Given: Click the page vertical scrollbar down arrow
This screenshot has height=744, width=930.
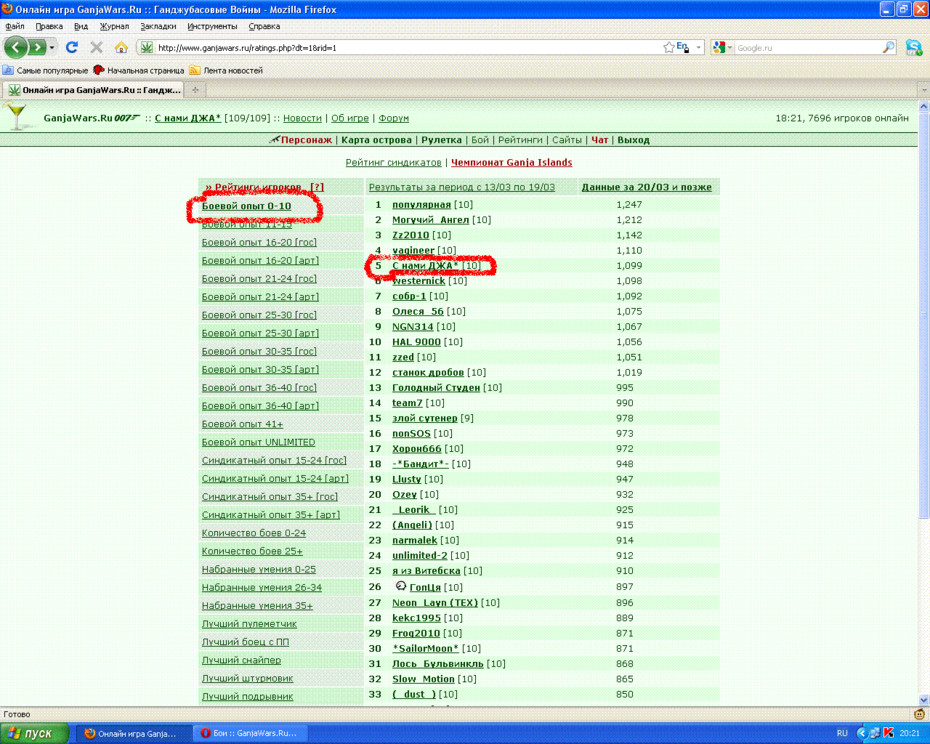Looking at the screenshot, I should (923, 700).
